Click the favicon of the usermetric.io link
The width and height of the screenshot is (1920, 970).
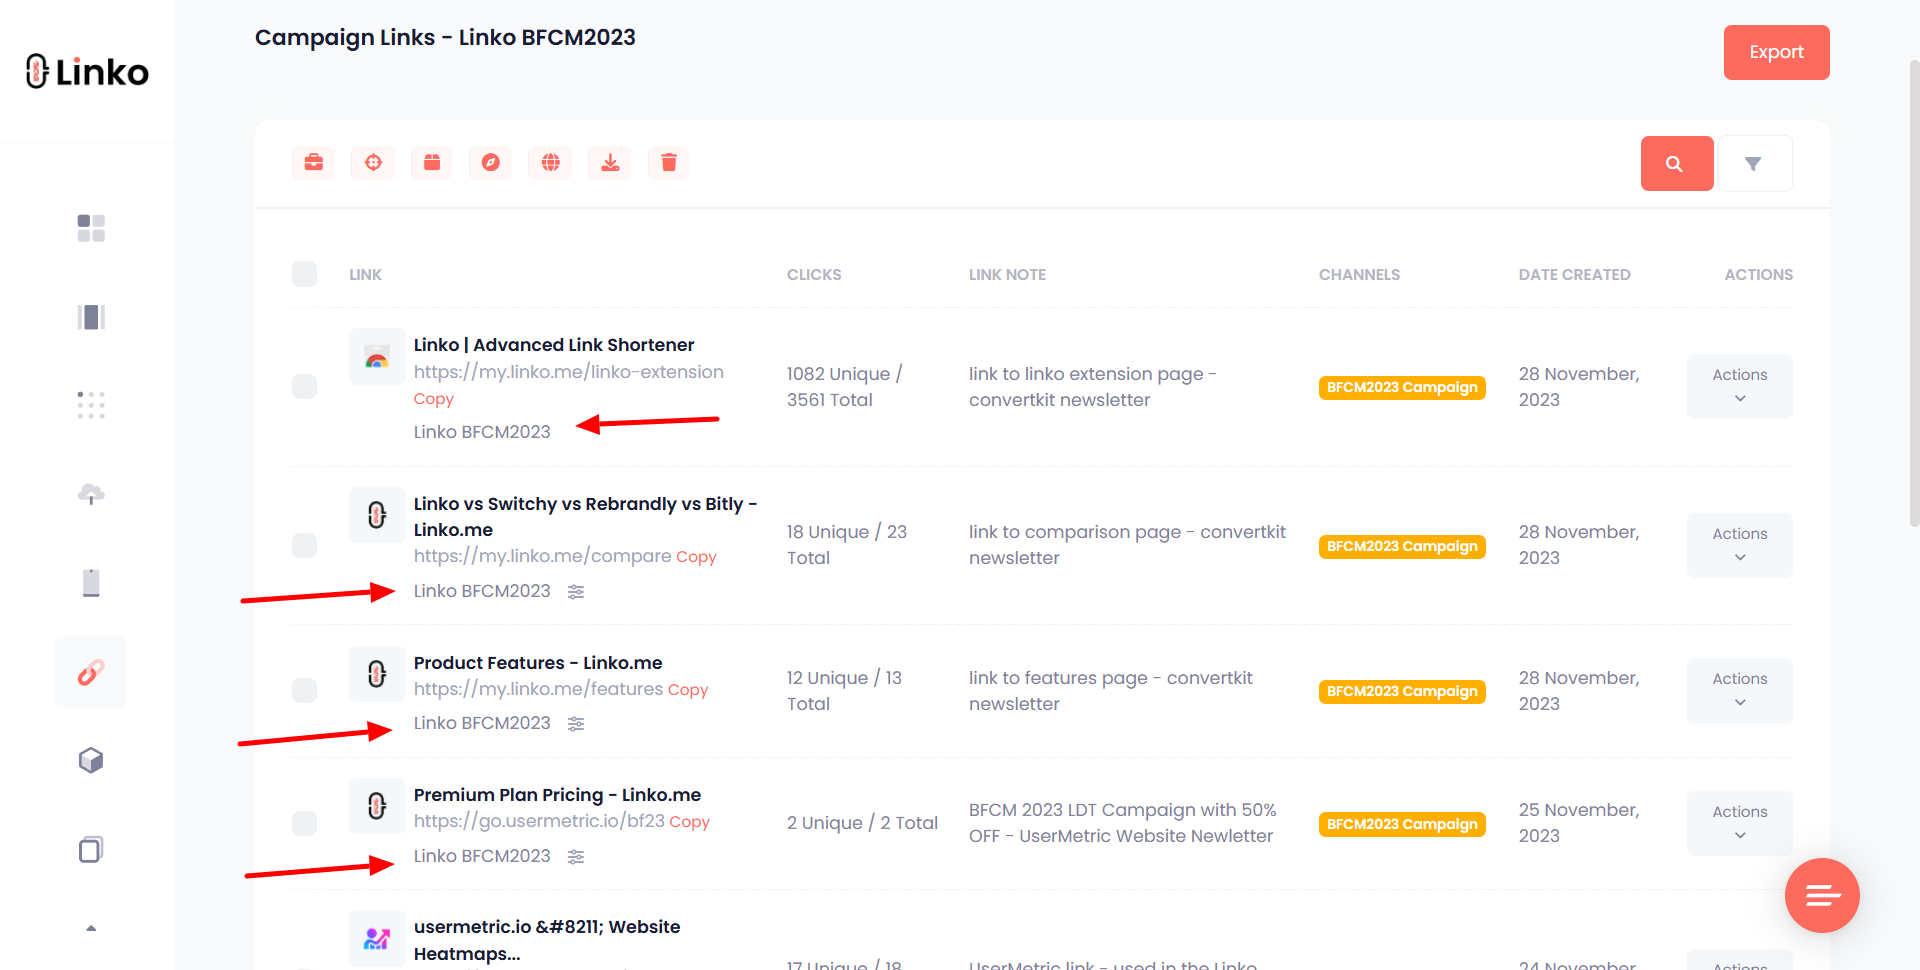(377, 939)
